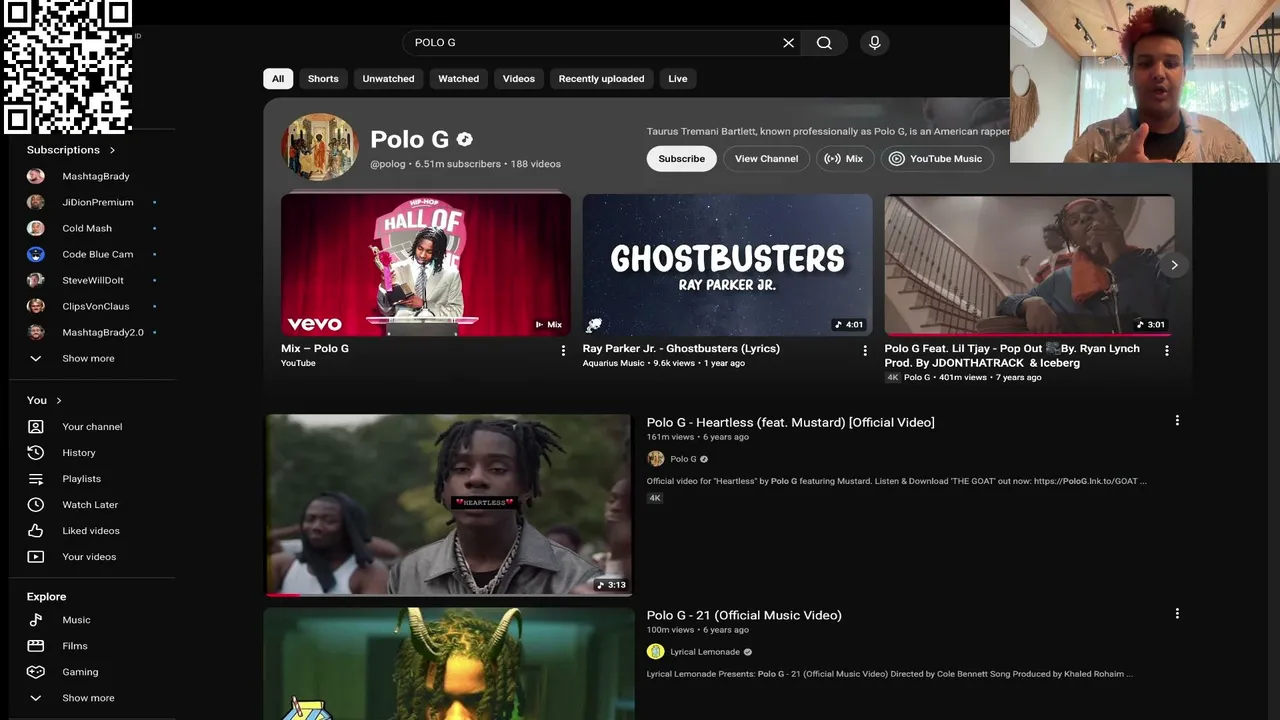Click the History clock icon
Image resolution: width=1280 pixels, height=720 pixels.
click(36, 452)
